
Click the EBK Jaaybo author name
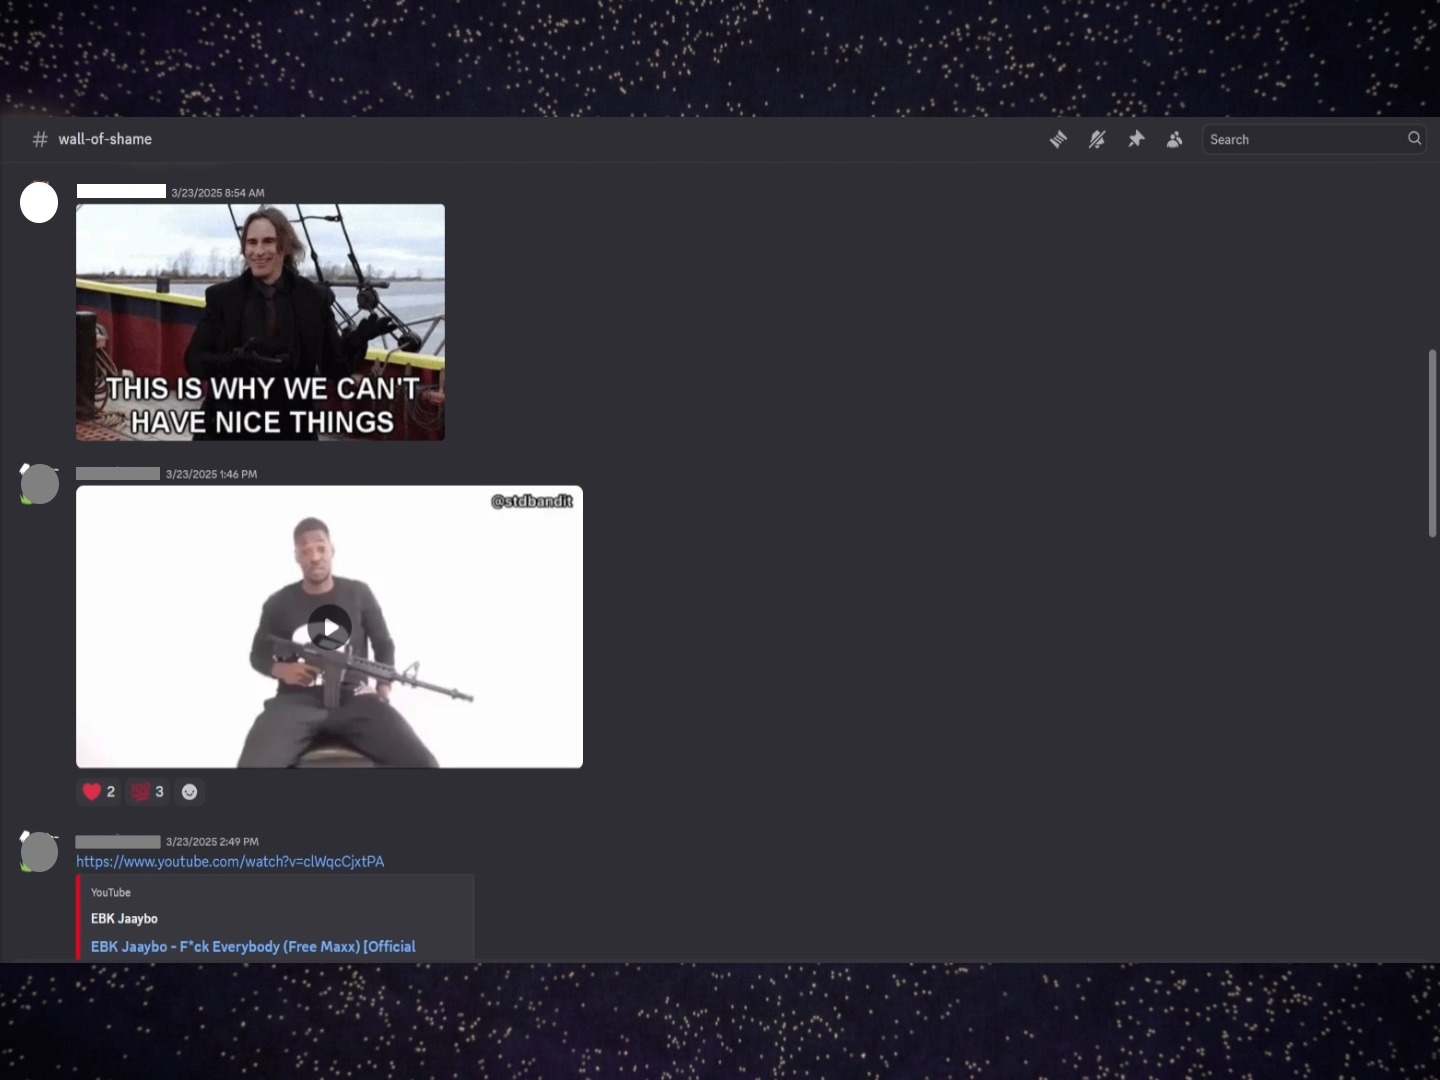(124, 918)
